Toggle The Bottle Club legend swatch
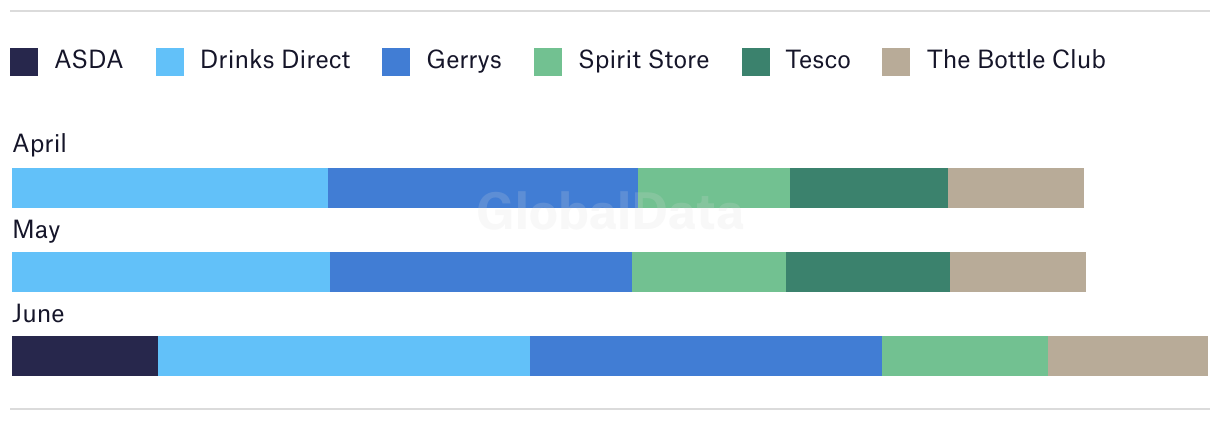Viewport: 1220px width, 422px height. point(896,62)
